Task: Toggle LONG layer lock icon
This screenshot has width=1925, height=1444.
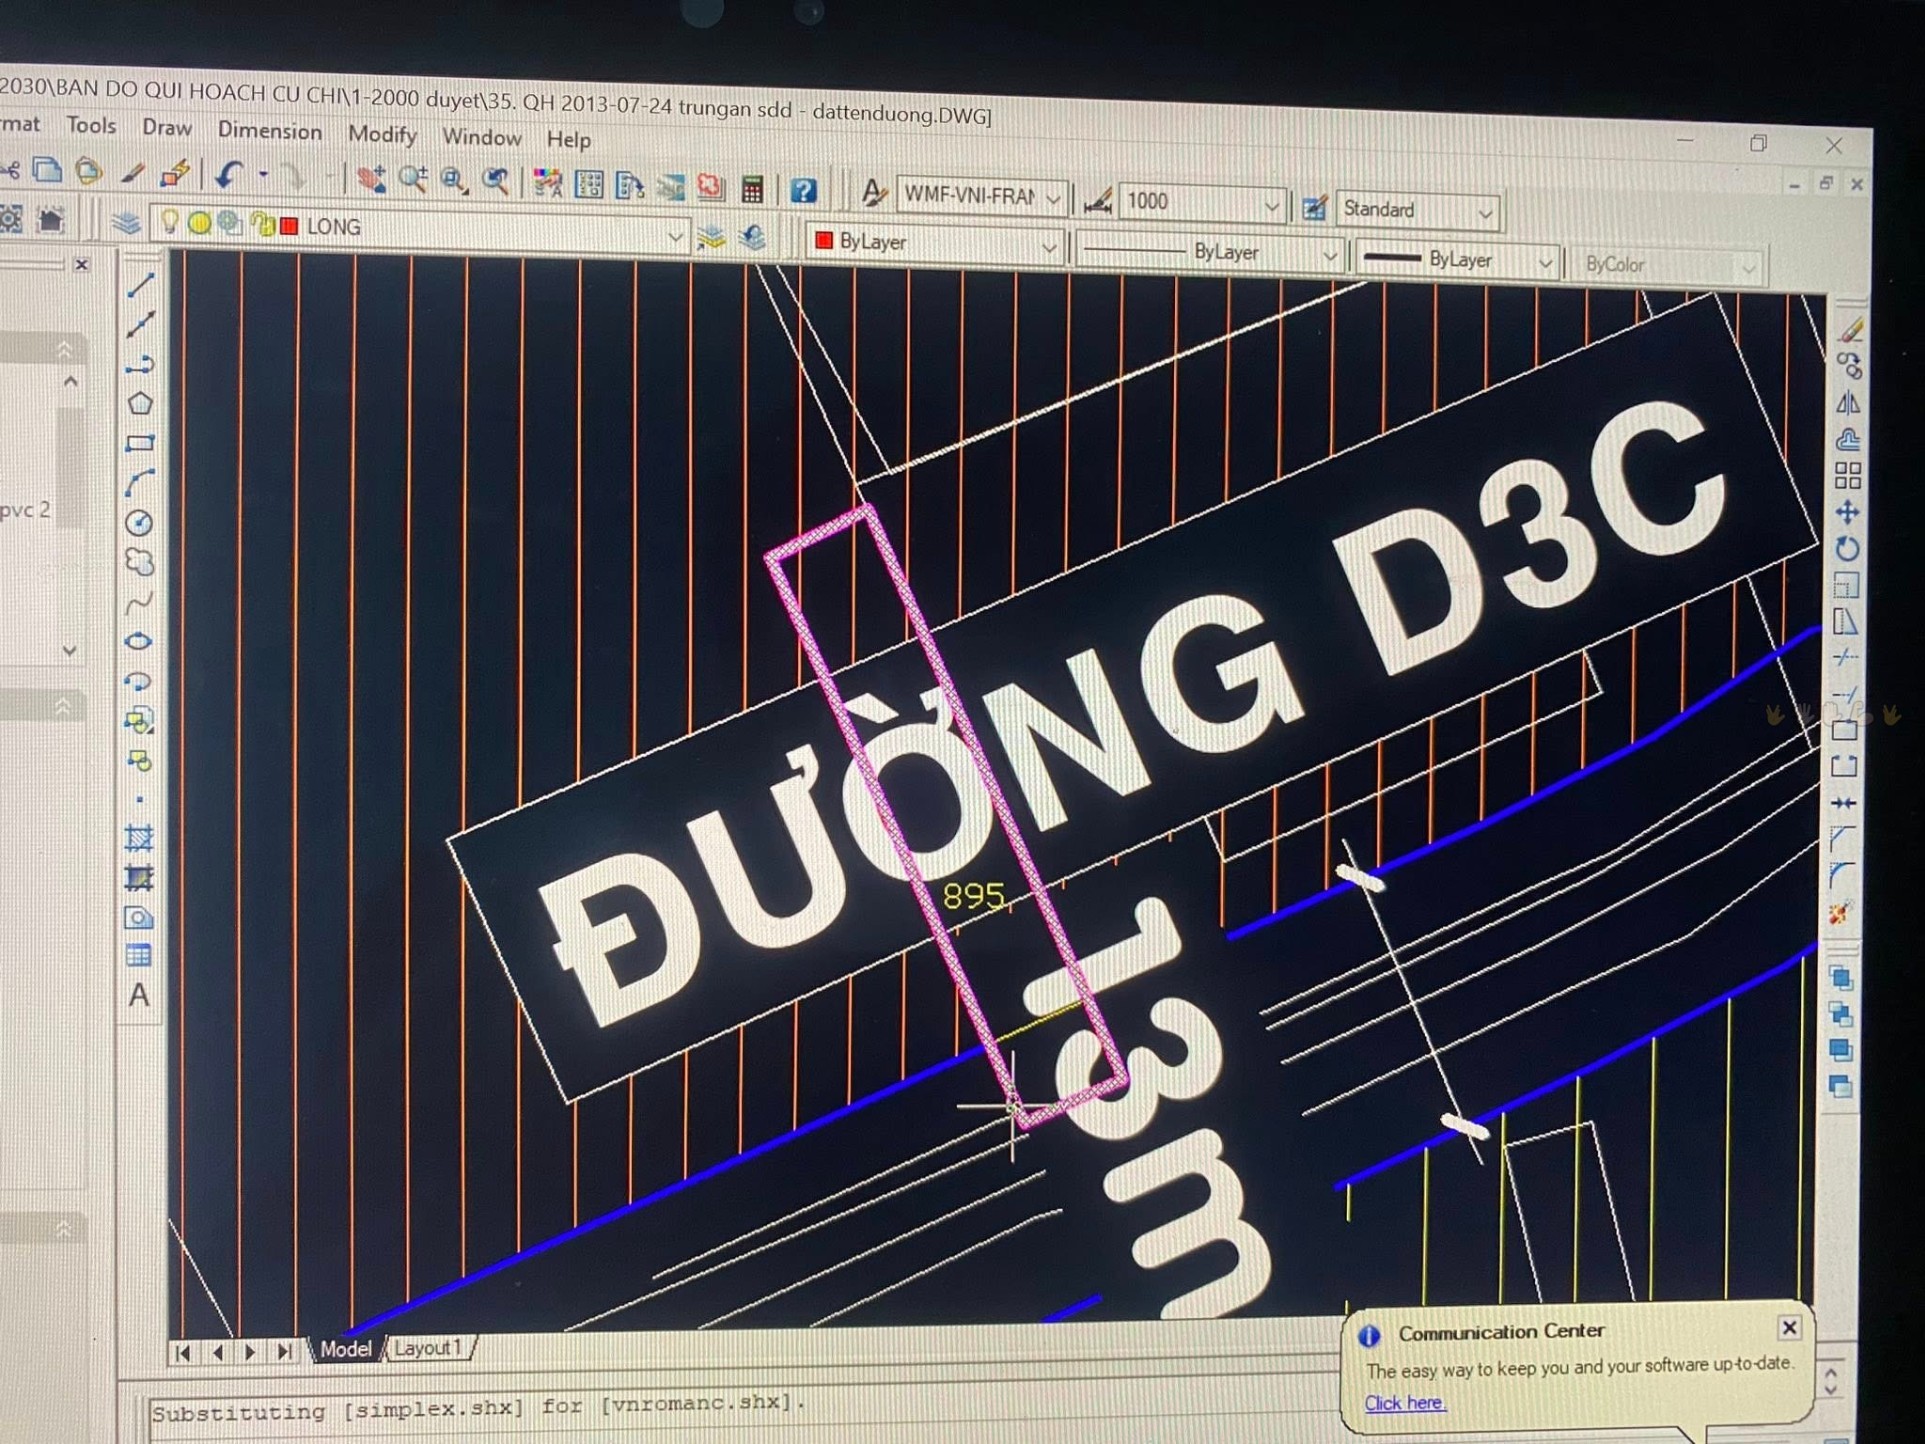Action: point(263,224)
